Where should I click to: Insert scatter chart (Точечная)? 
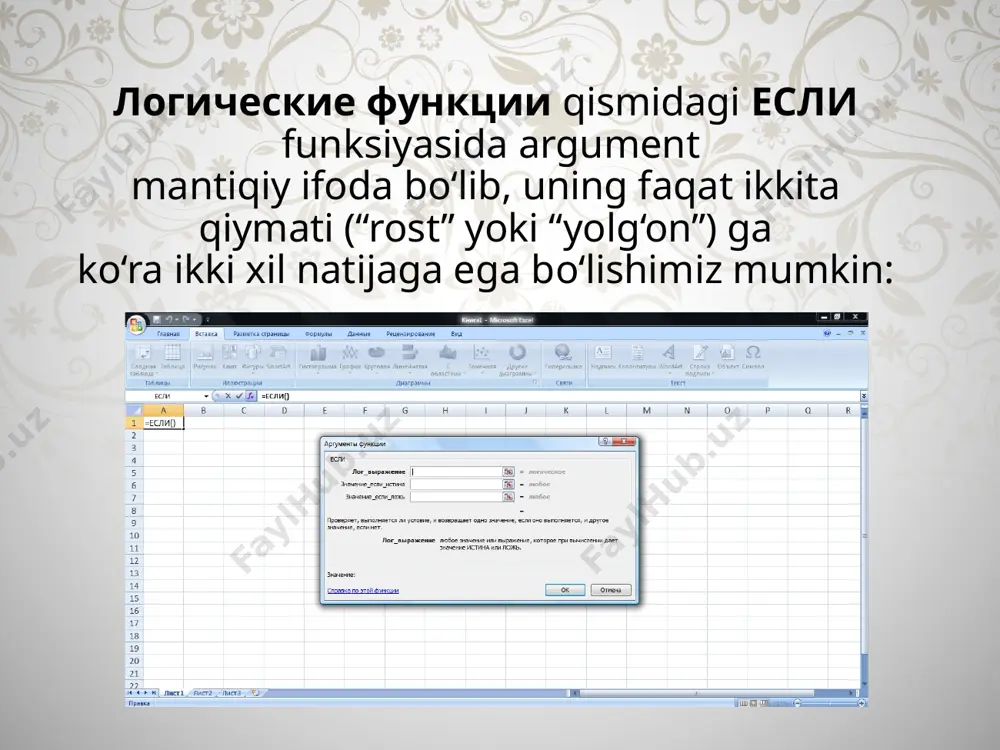click(482, 359)
